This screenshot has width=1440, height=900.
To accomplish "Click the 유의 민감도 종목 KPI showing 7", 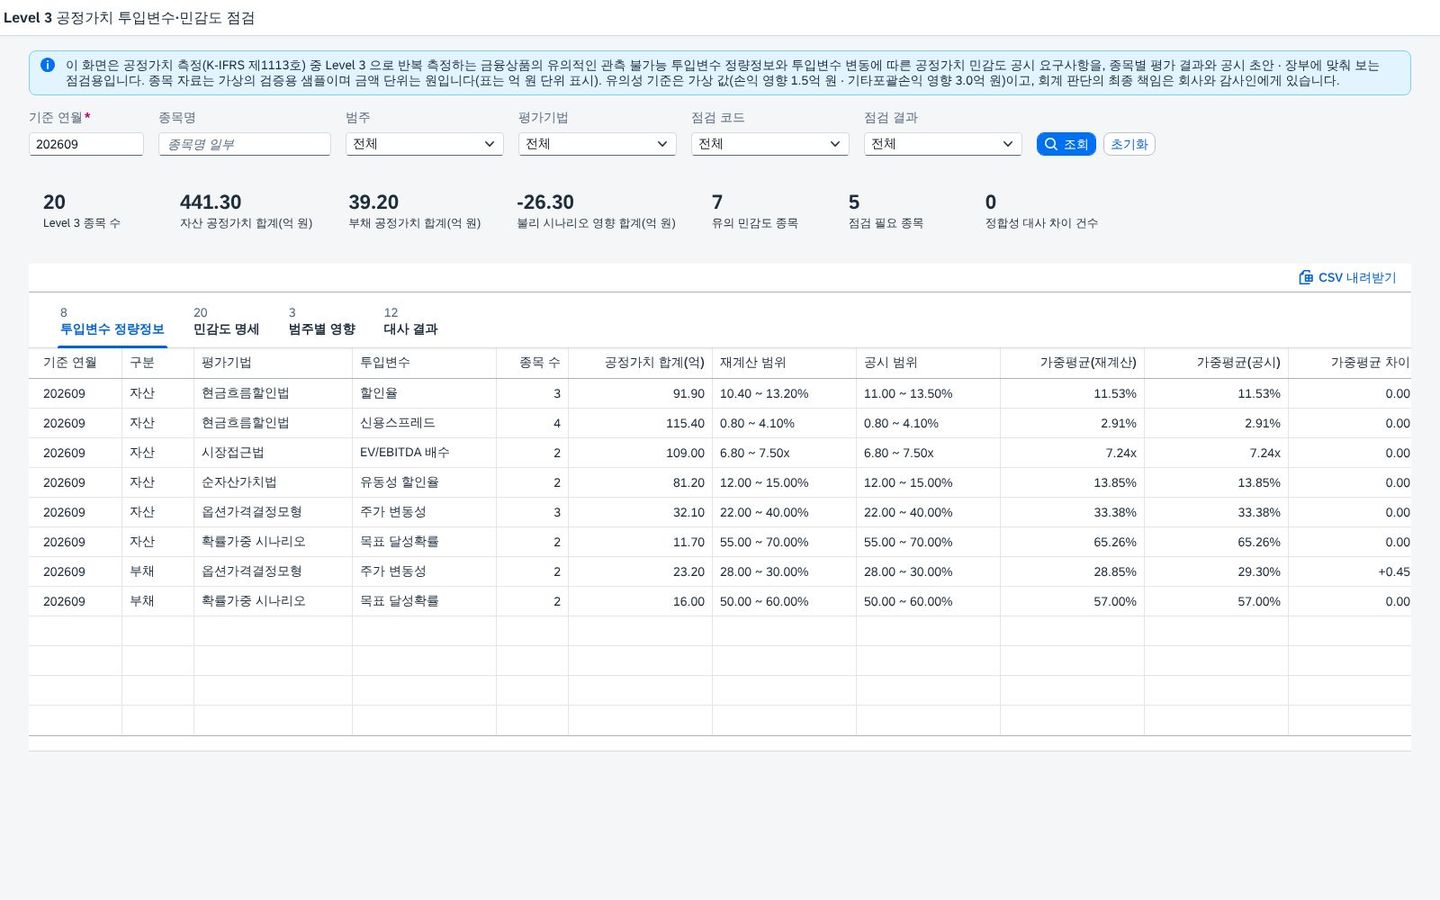I will (755, 211).
